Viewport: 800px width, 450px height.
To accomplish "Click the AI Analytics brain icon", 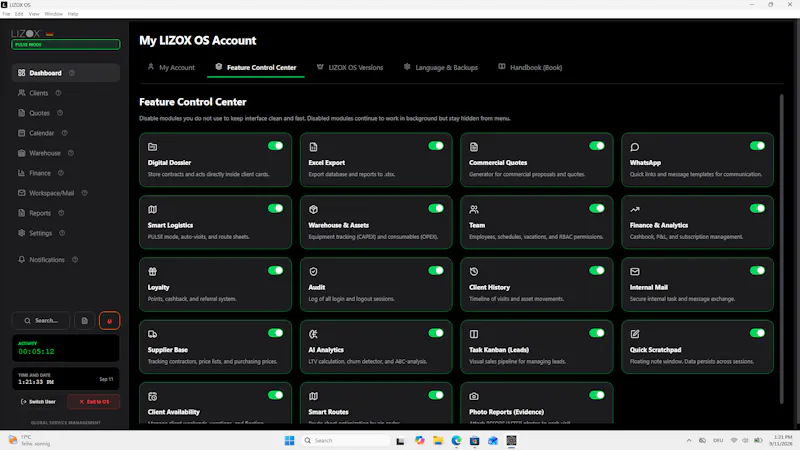I will (313, 334).
